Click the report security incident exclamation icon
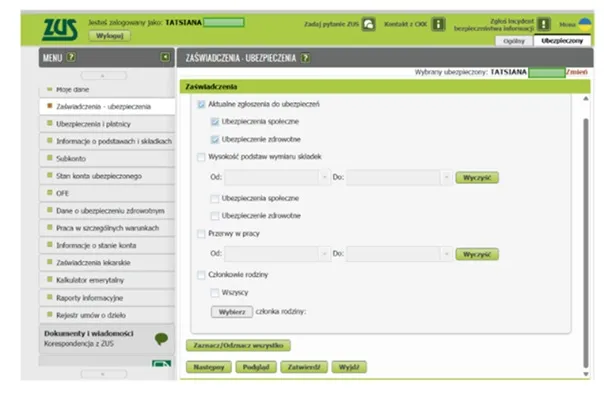Viewport: 604px width, 394px height. click(x=544, y=24)
